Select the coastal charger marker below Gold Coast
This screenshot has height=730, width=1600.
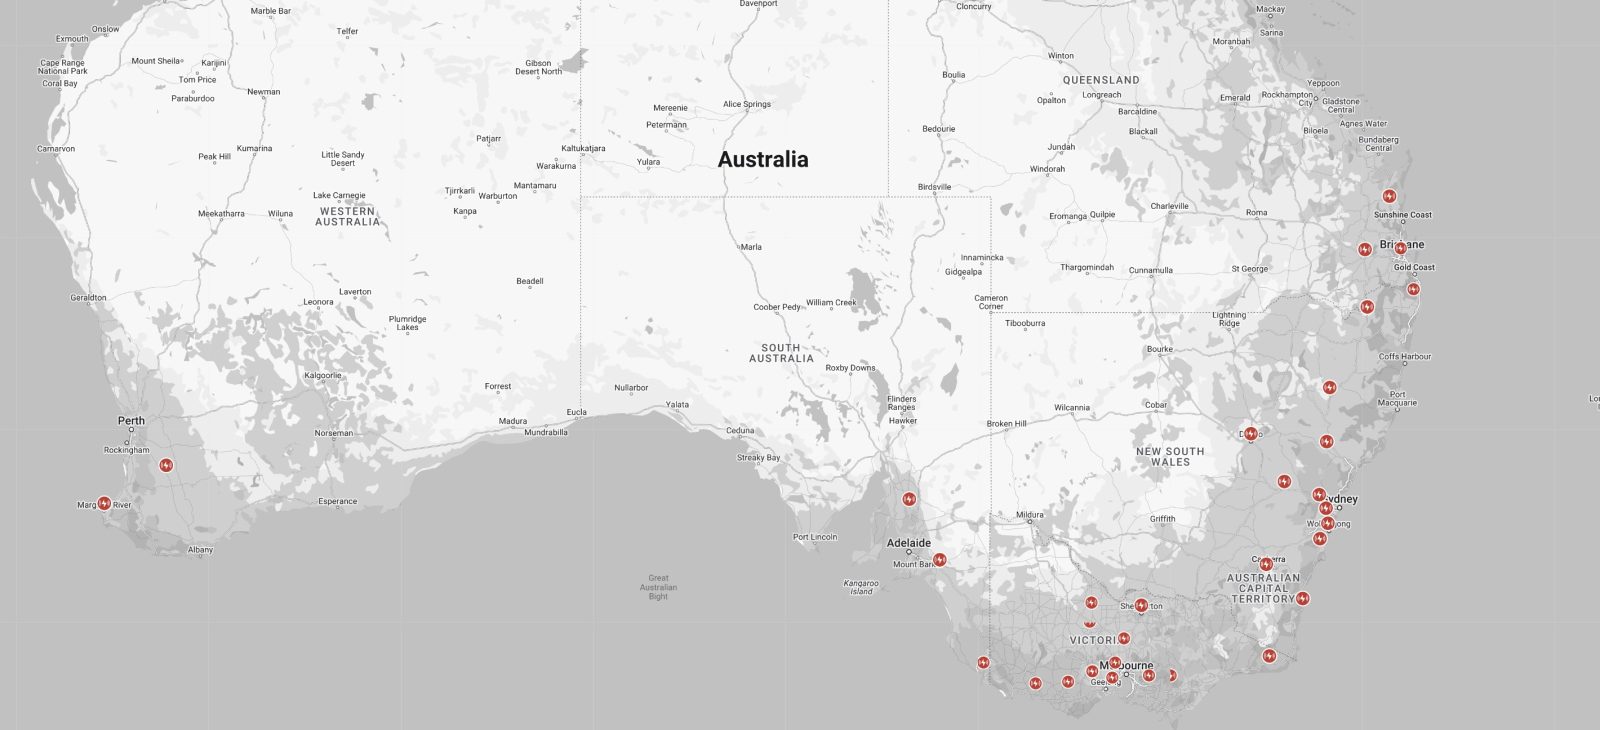(1413, 290)
